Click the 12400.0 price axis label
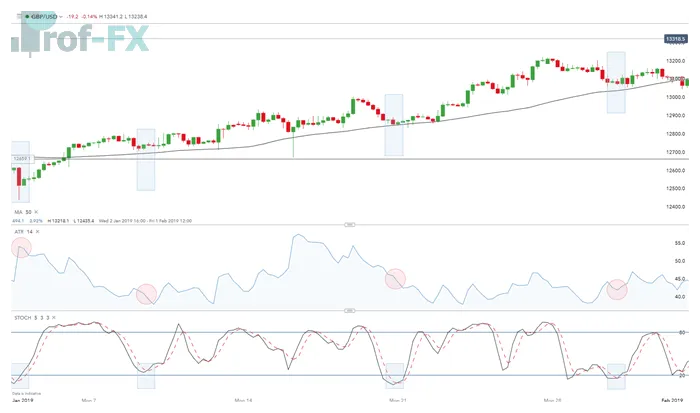 (x=675, y=207)
